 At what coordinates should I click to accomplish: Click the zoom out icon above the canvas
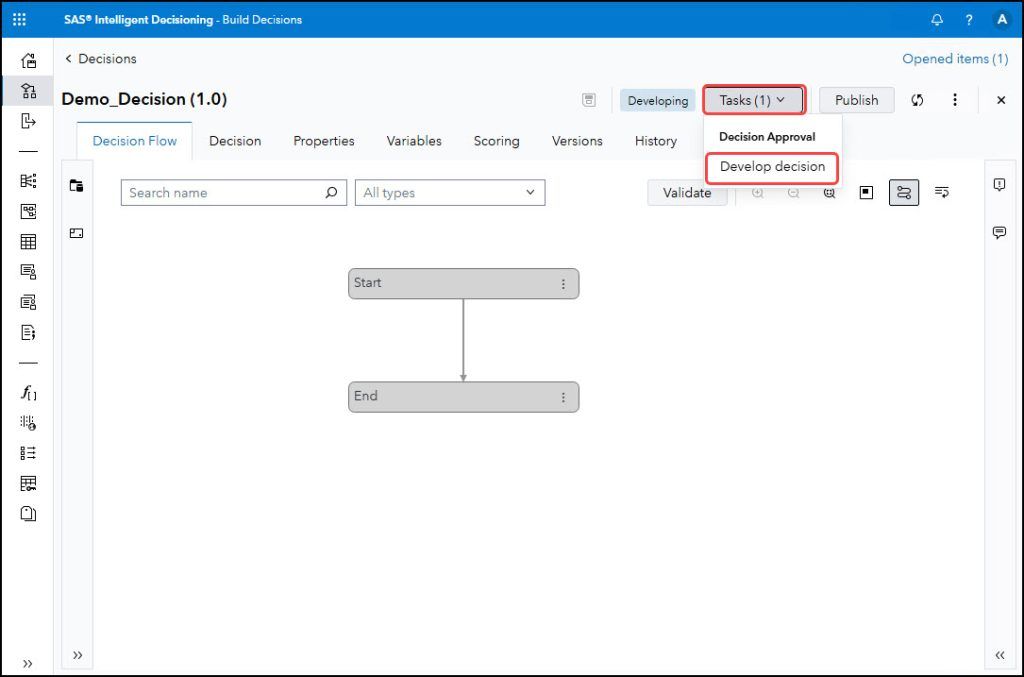tap(792, 193)
